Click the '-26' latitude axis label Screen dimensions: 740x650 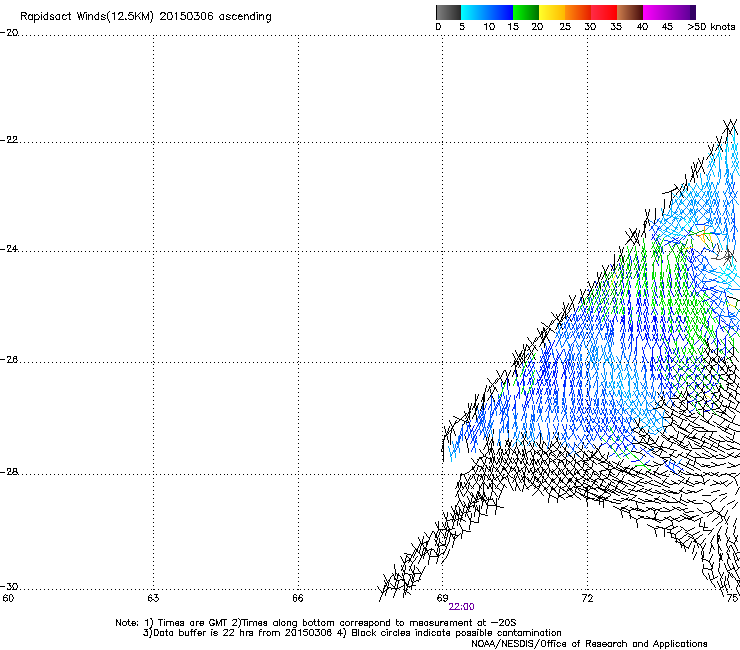pyautogui.click(x=9, y=360)
